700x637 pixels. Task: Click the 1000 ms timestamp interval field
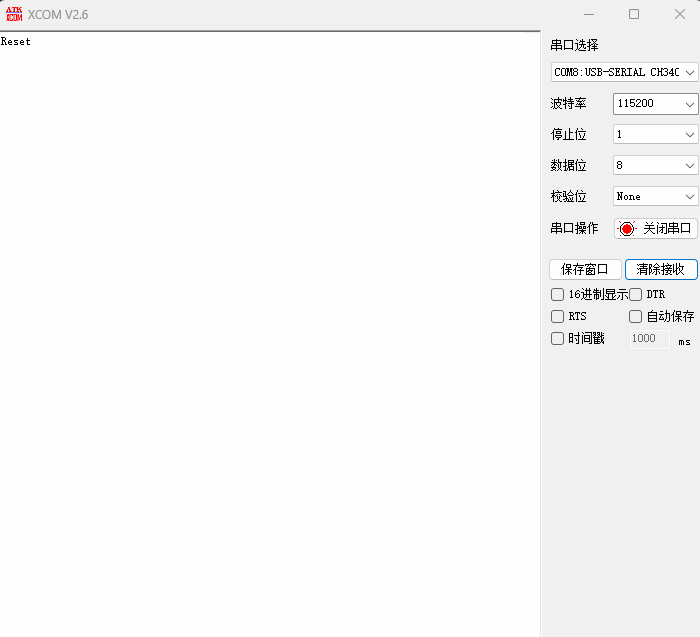(650, 339)
